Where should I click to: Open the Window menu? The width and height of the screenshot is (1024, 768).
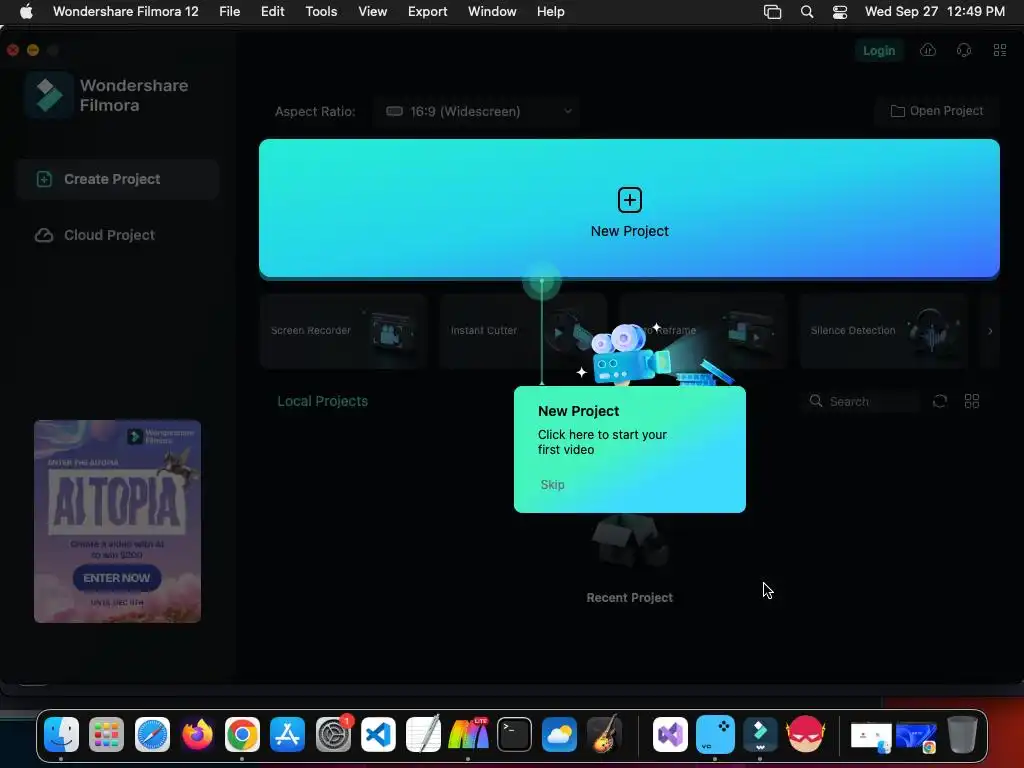click(x=492, y=12)
